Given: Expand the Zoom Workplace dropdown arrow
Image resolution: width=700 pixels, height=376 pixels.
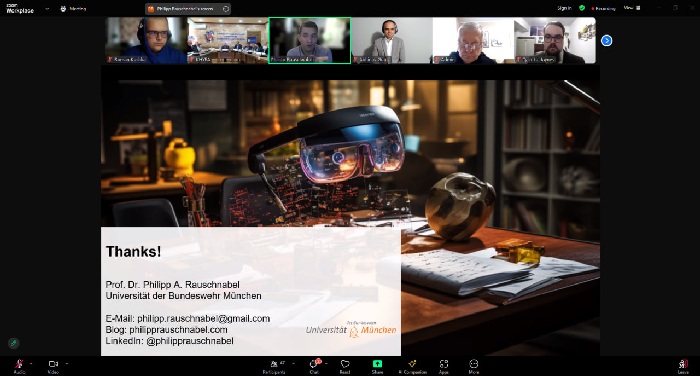Looking at the screenshot, I should 47,9.
